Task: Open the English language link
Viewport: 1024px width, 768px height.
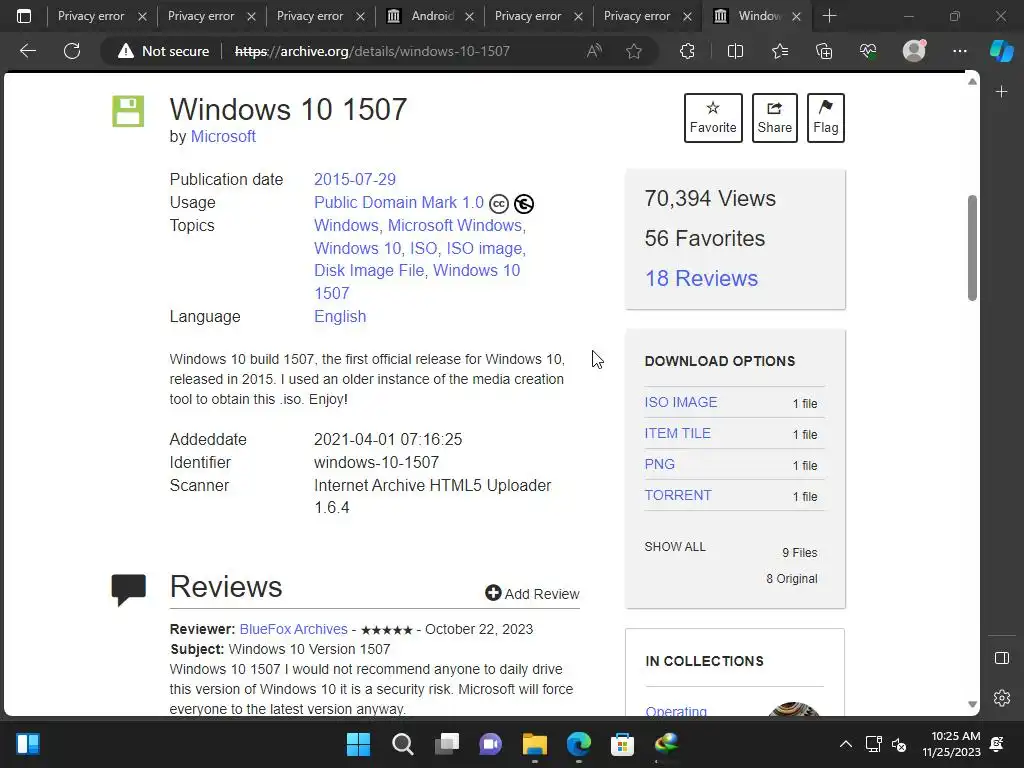Action: pyautogui.click(x=340, y=317)
